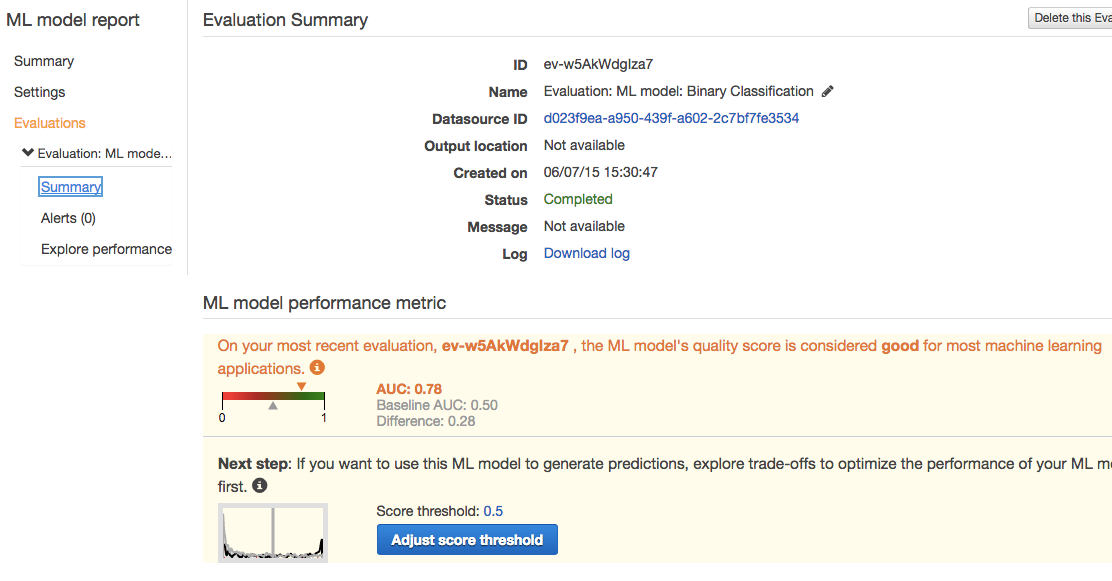This screenshot has width=1112, height=581.
Task: Click the evaluation ID ev-w5AkWdglza7 in message
Action: (505, 346)
